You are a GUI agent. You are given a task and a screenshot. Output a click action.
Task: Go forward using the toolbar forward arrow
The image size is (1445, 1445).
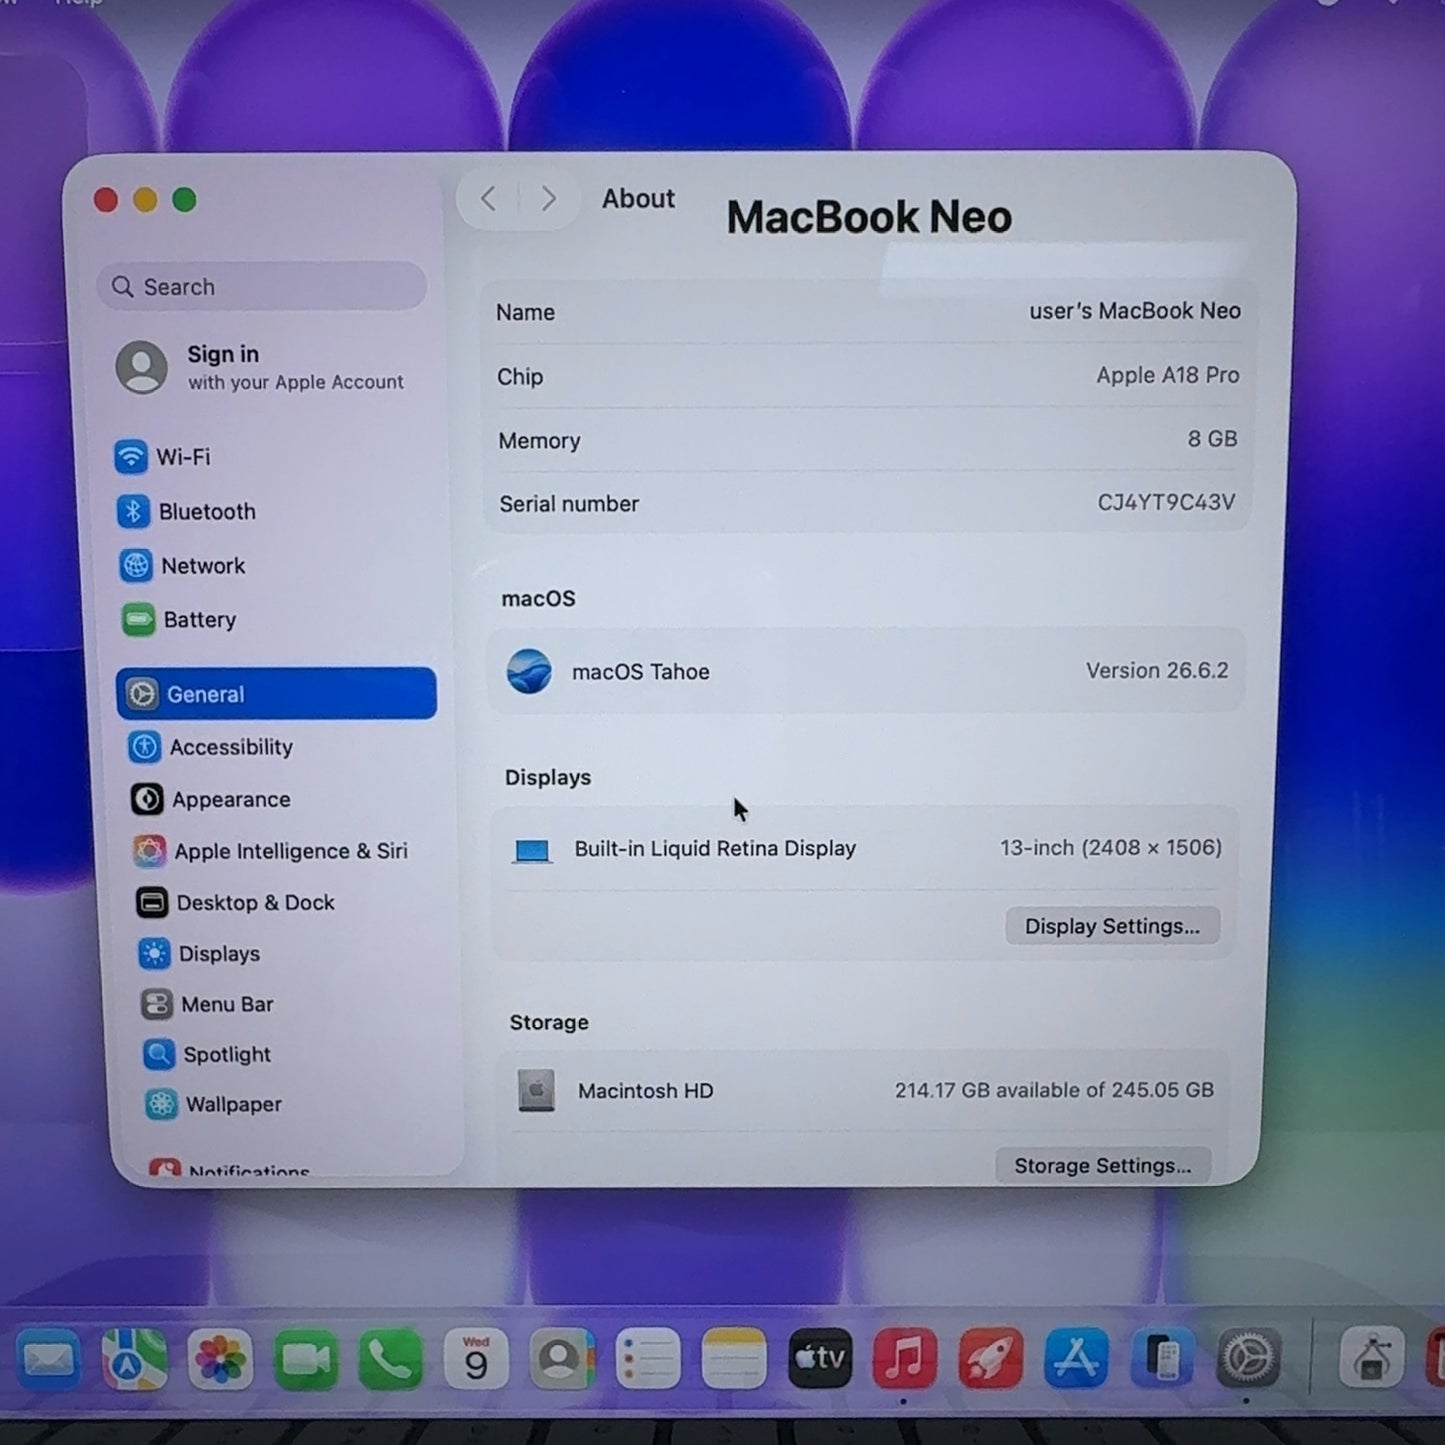click(x=548, y=199)
